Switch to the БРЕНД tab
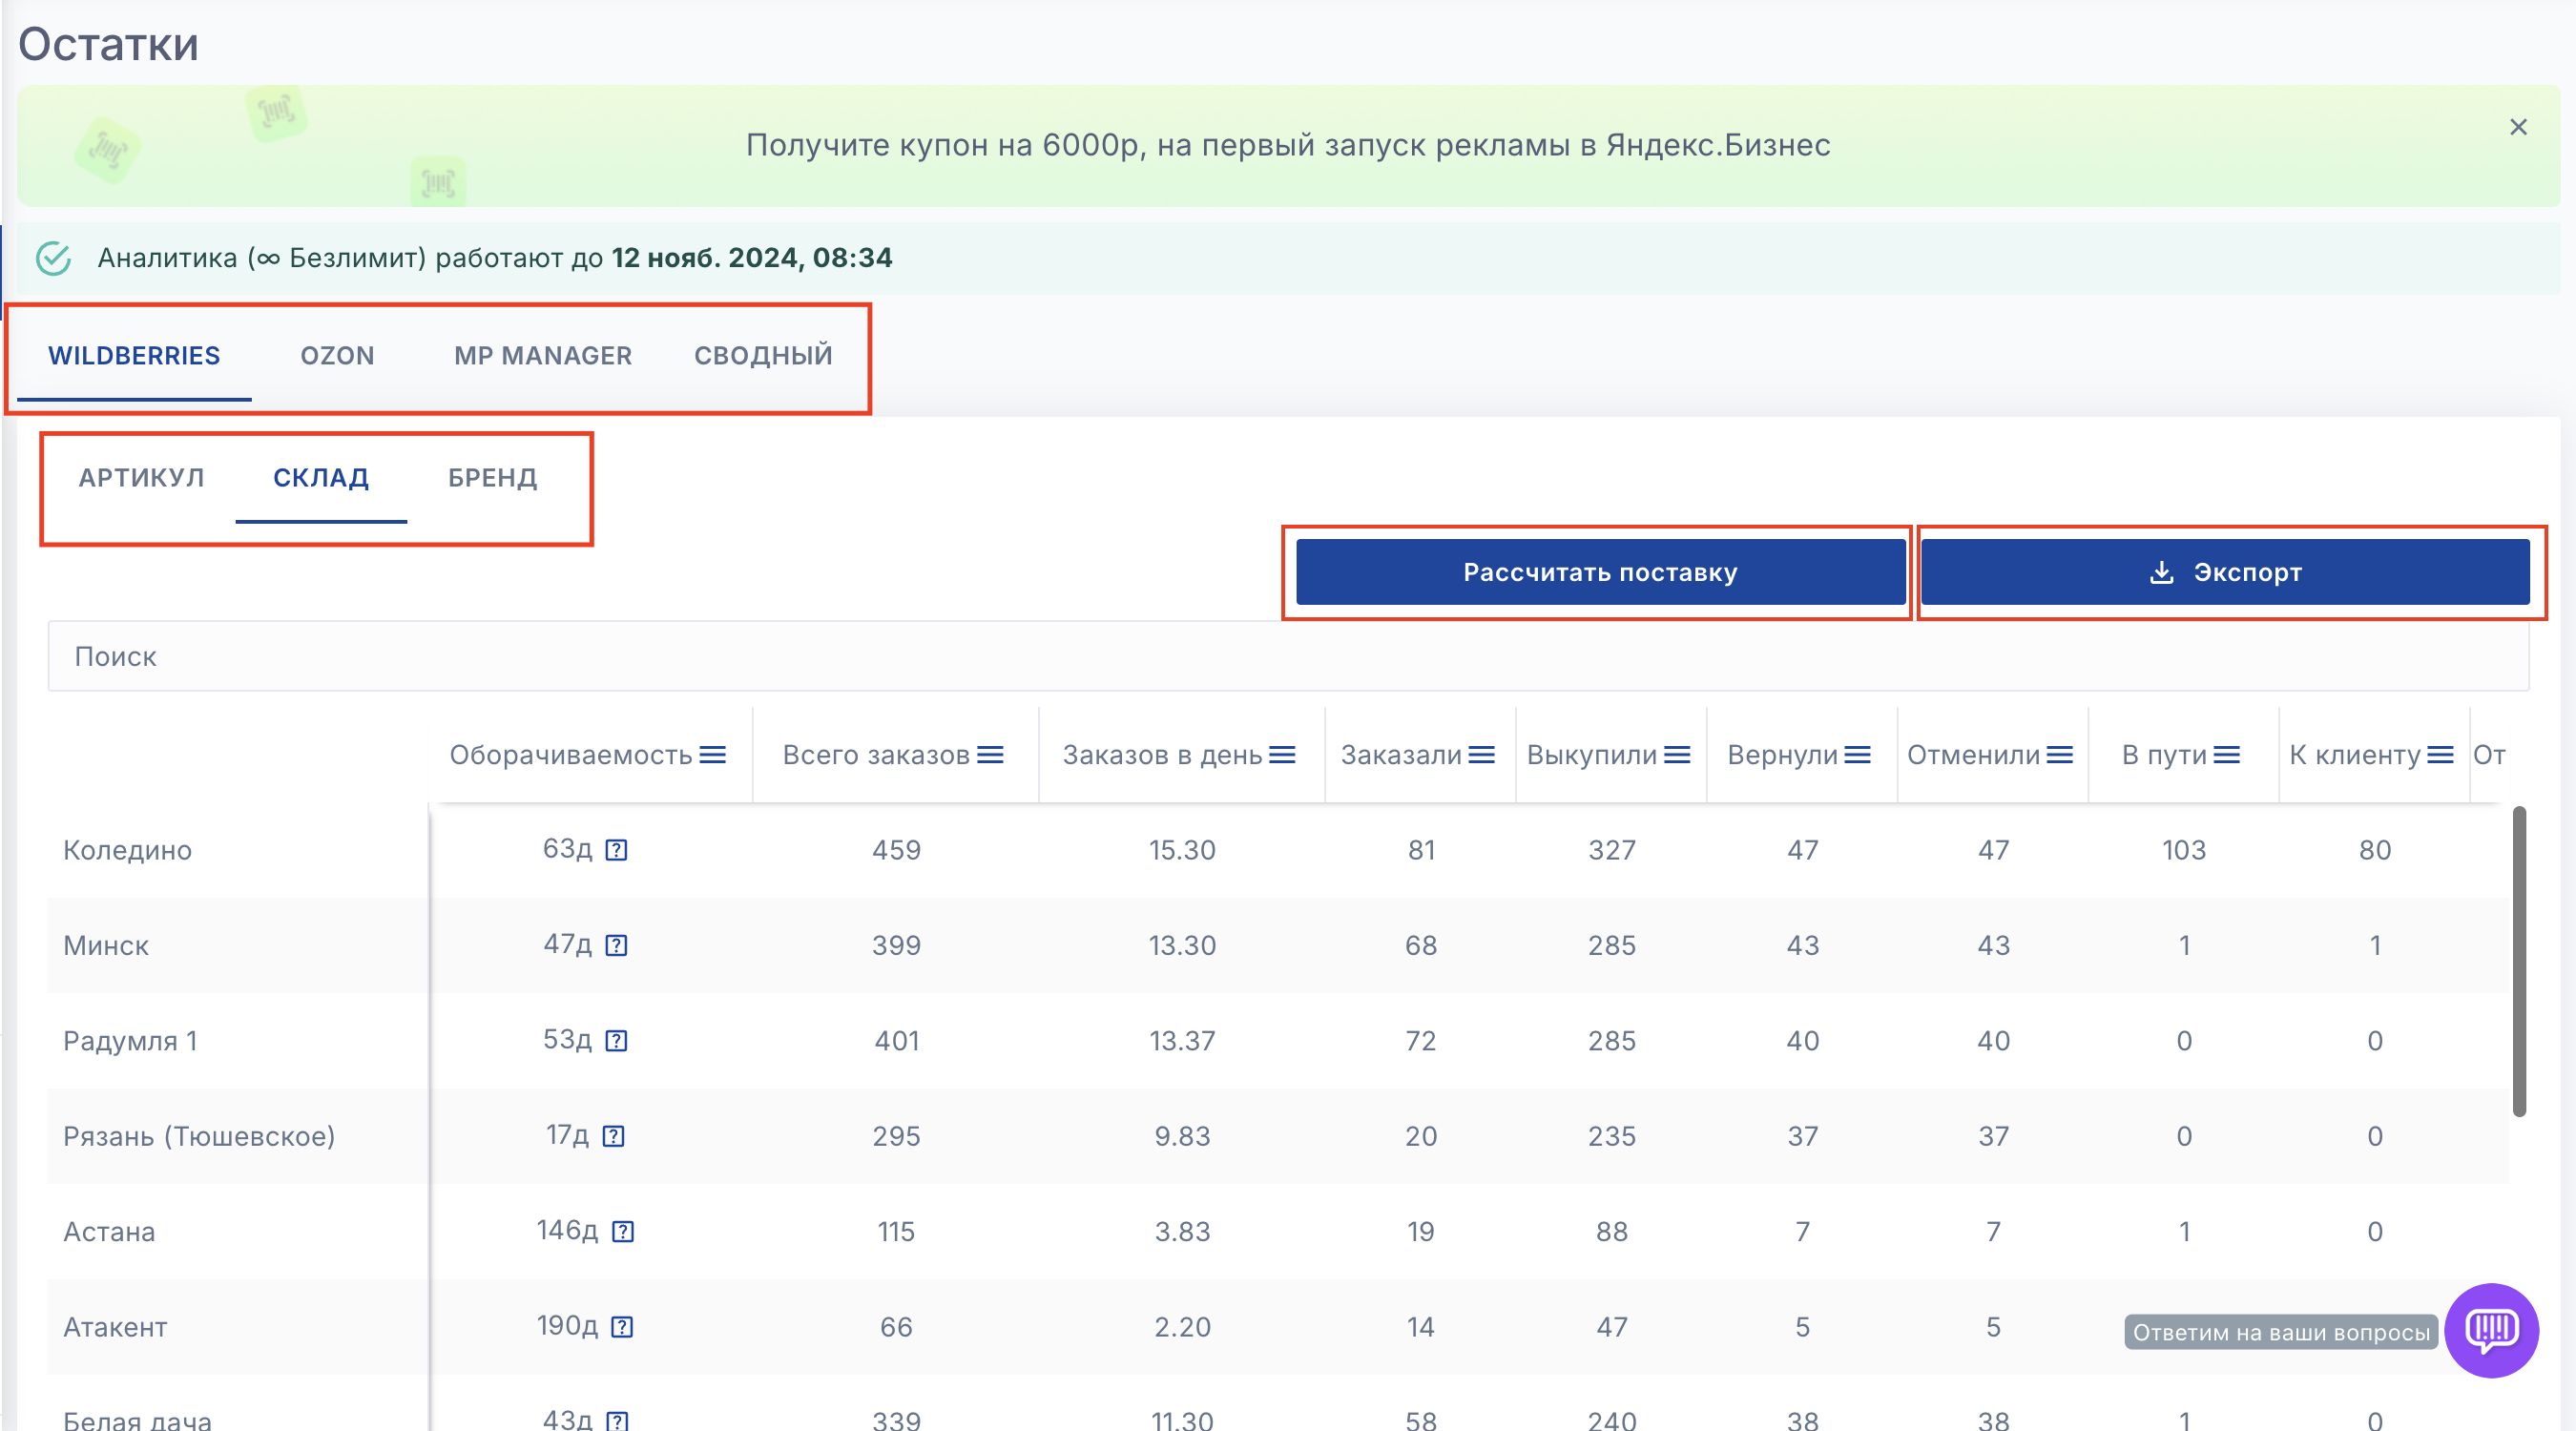The width and height of the screenshot is (2576, 1431). coord(492,478)
